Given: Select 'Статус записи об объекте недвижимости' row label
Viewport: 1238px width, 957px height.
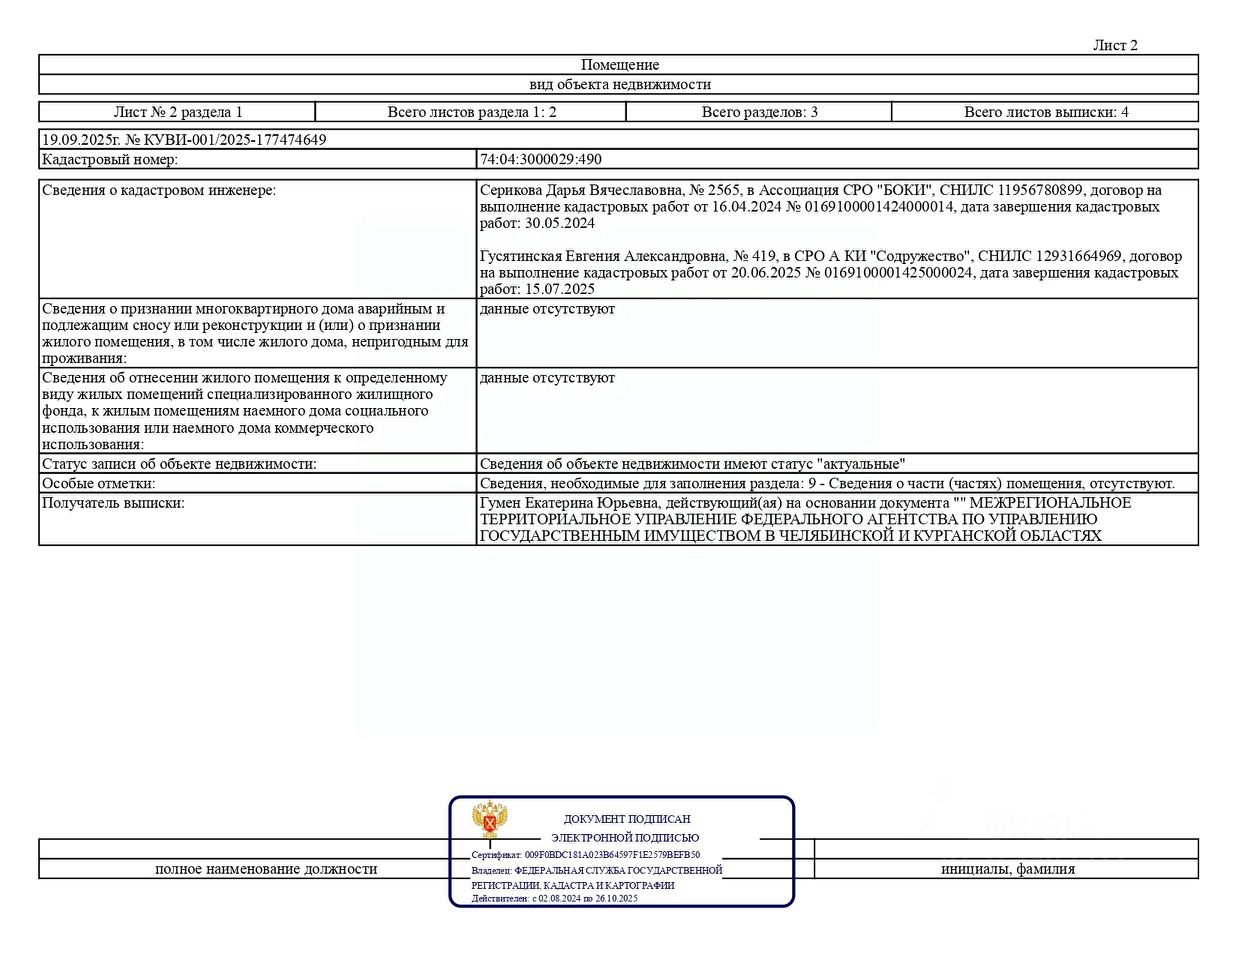Looking at the screenshot, I should (179, 464).
